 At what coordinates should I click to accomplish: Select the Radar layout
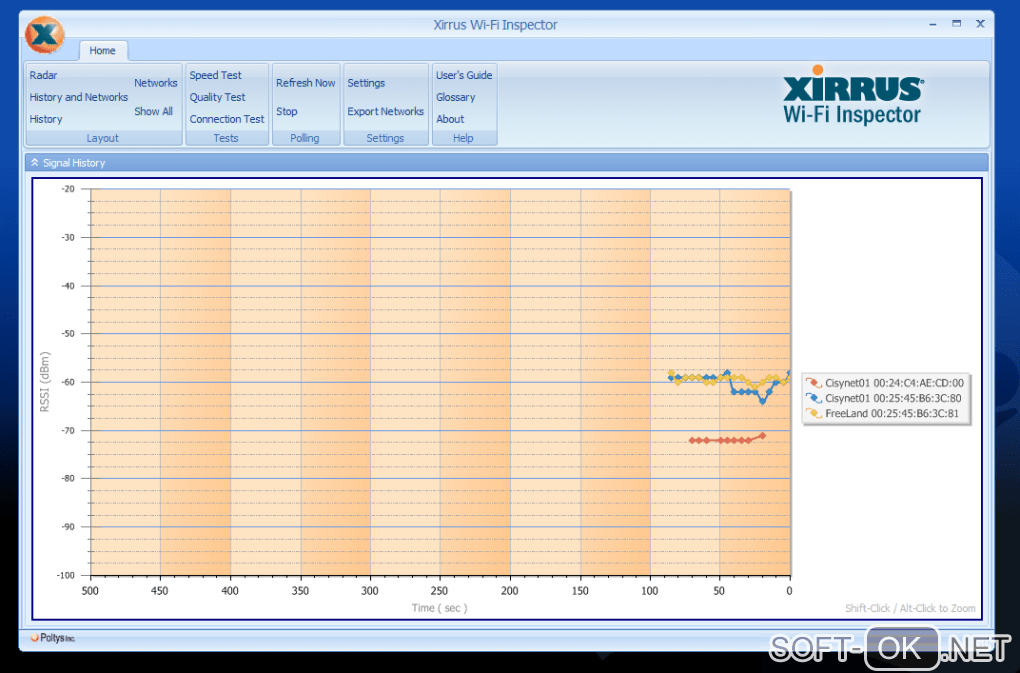click(x=44, y=75)
